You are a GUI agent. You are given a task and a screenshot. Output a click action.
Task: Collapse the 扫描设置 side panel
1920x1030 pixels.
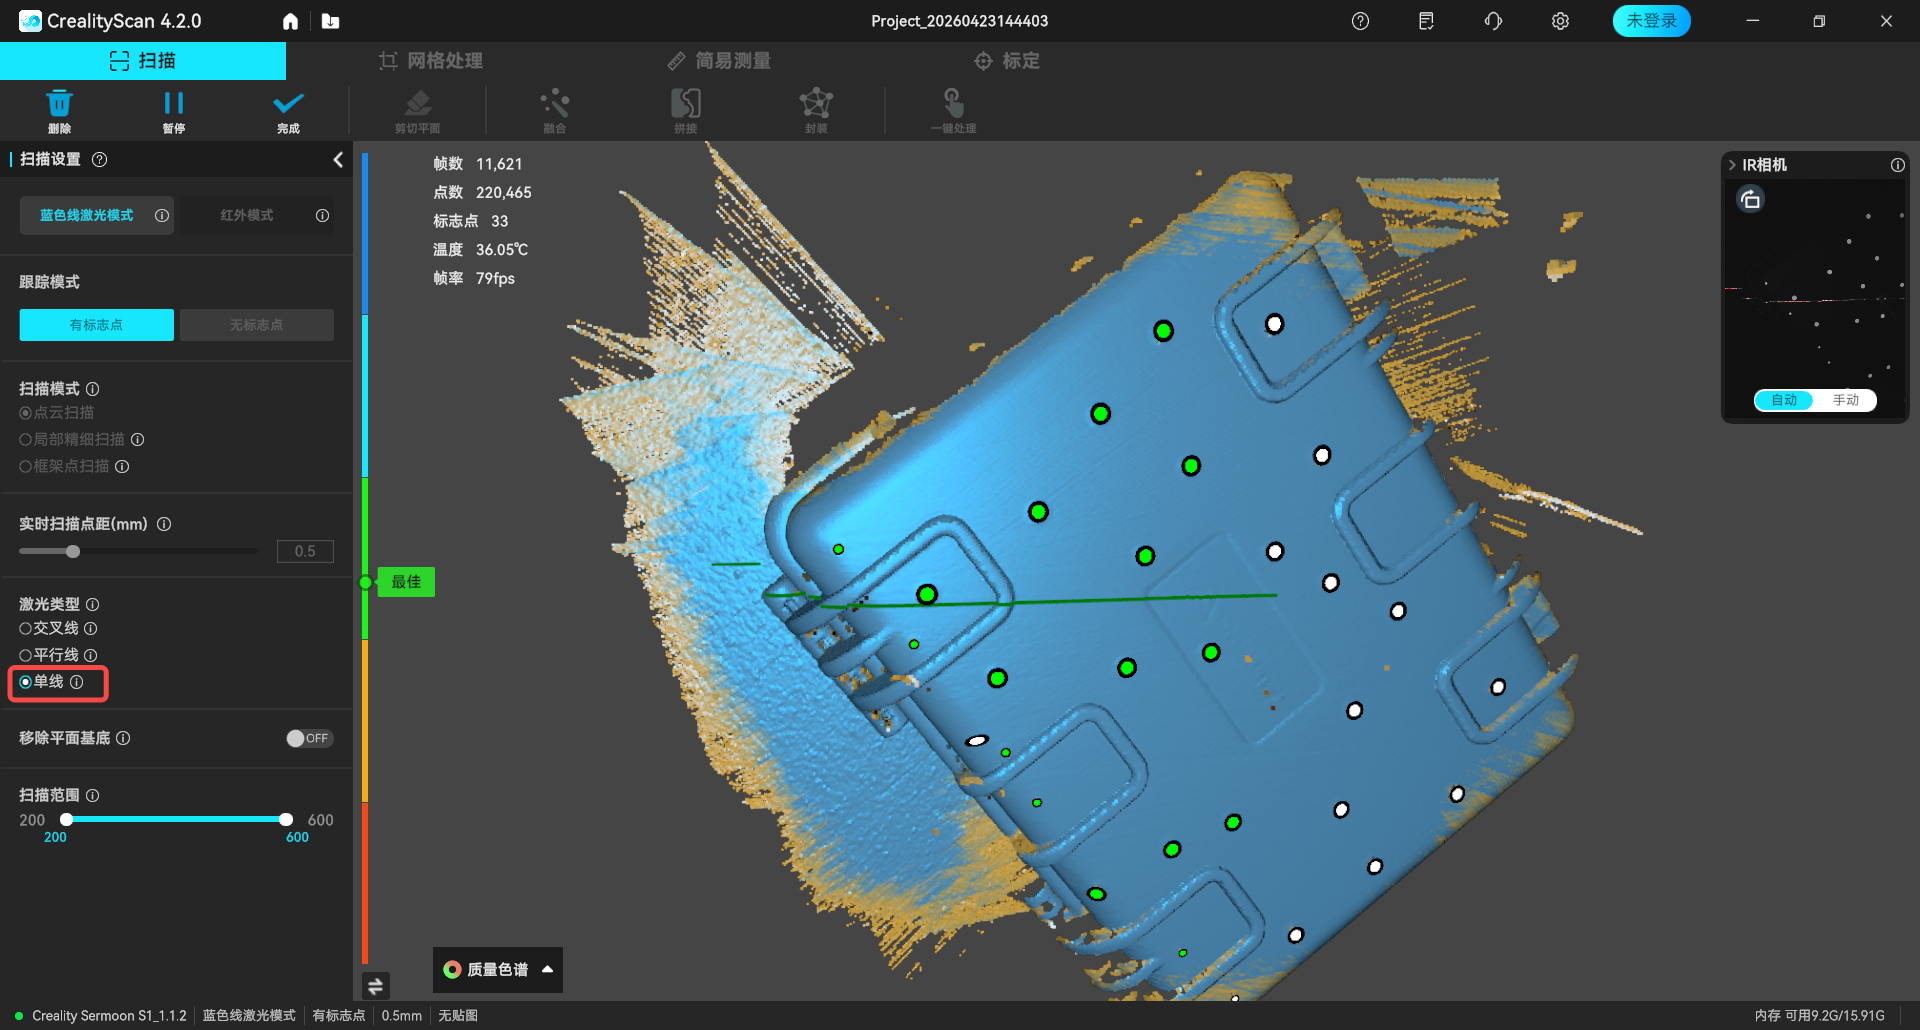(x=338, y=160)
